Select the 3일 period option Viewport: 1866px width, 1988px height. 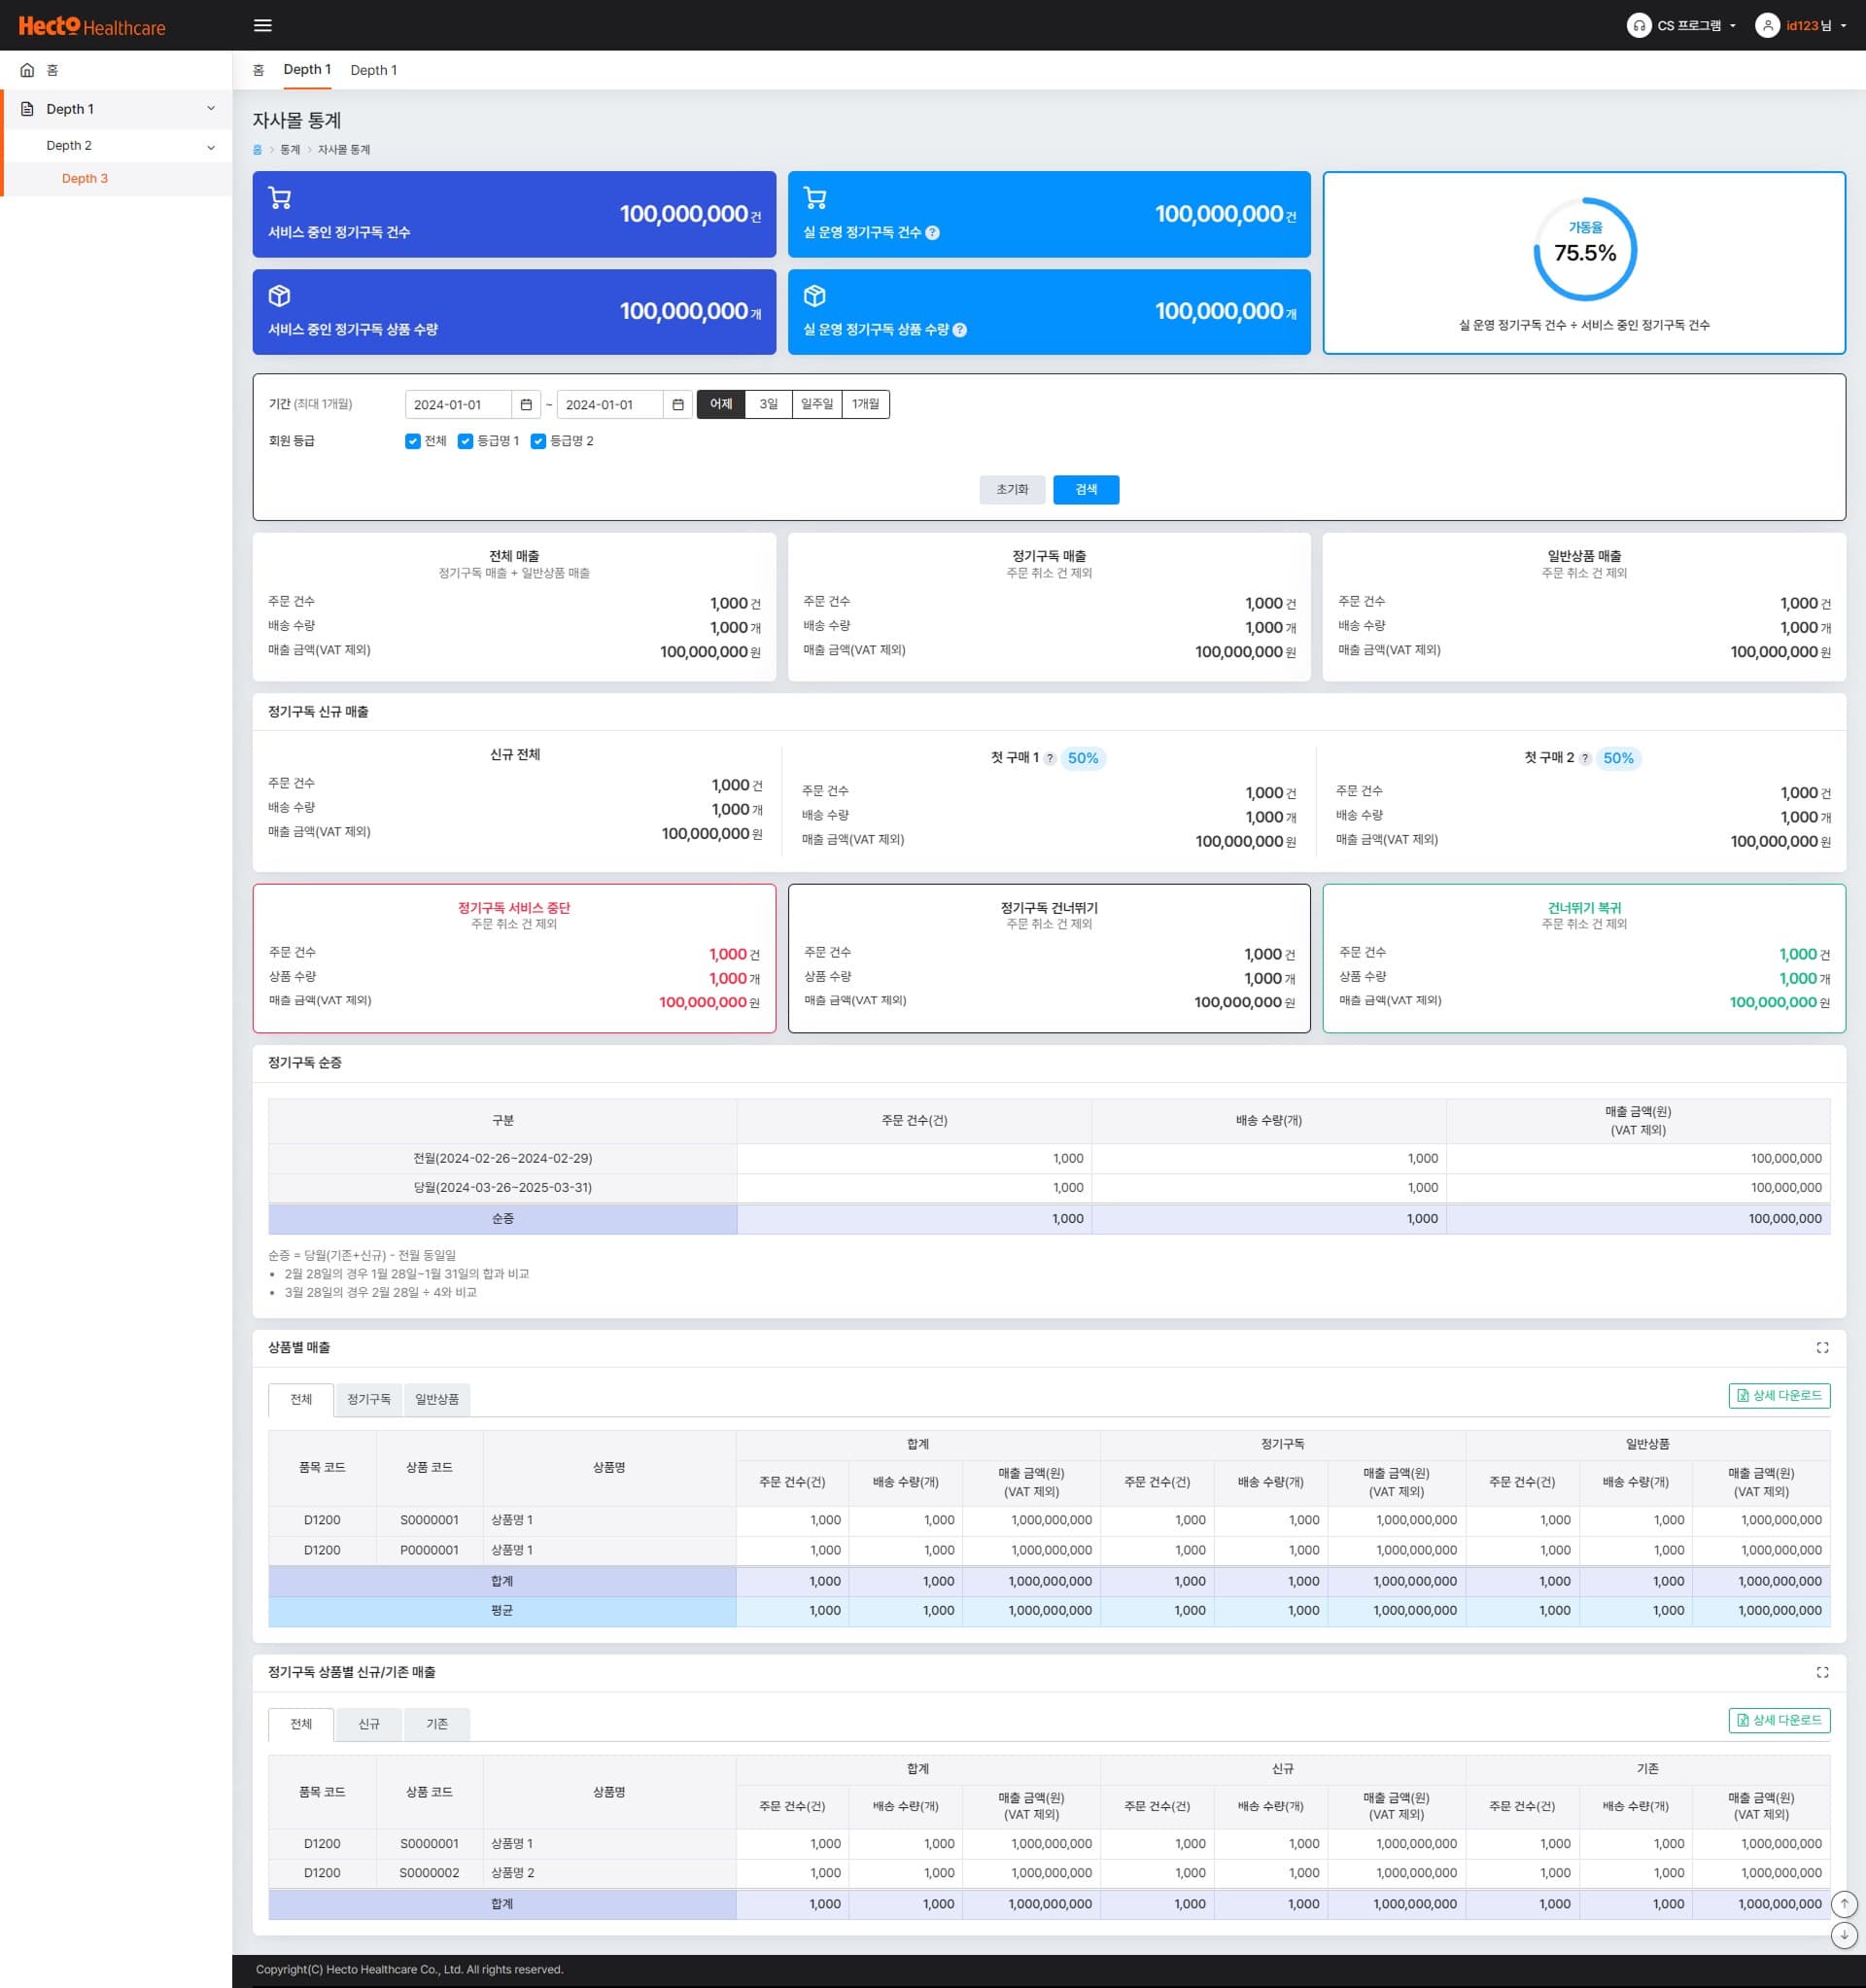click(x=768, y=404)
